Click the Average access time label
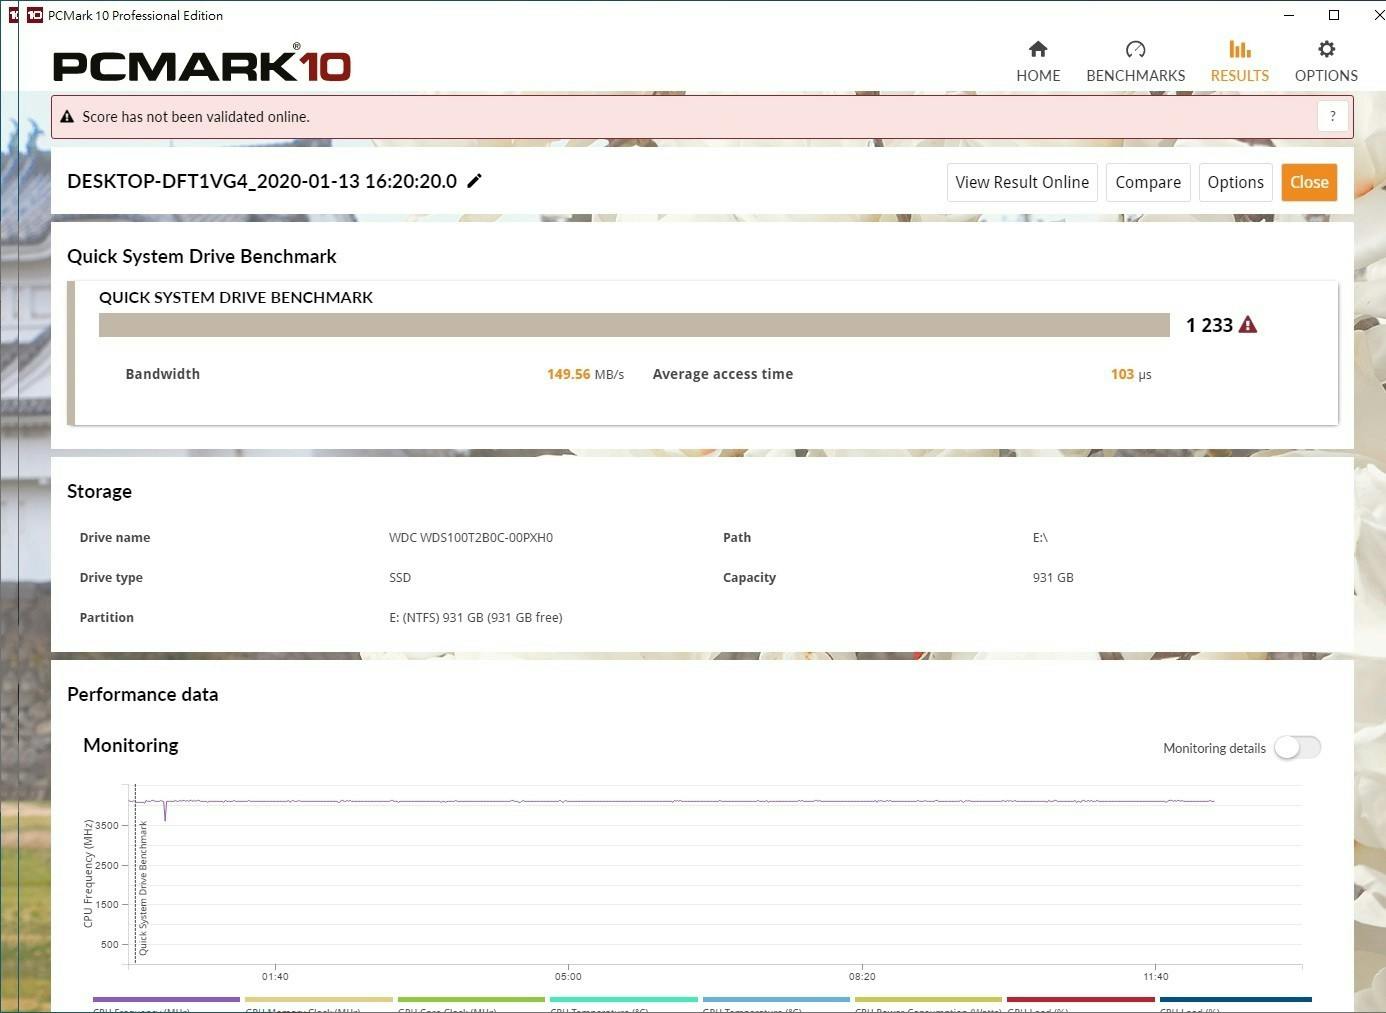Screen dimensions: 1386x1013 (723, 374)
